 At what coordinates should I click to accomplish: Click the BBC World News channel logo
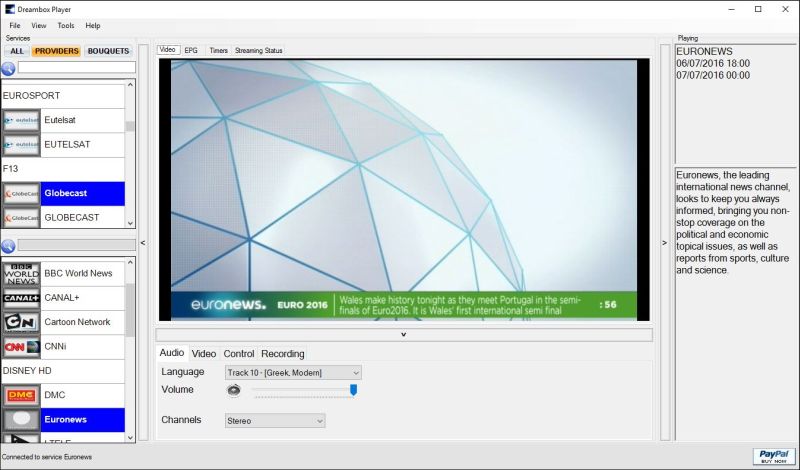(21, 274)
